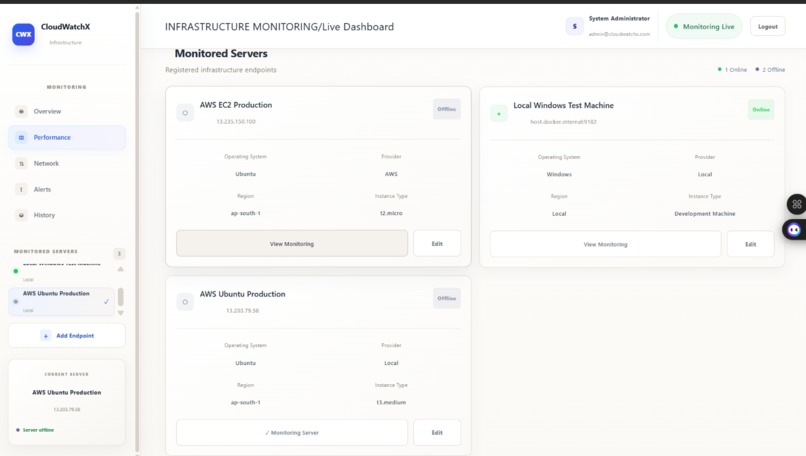Click the '1 Online' counter
806x456 pixels.
732,69
